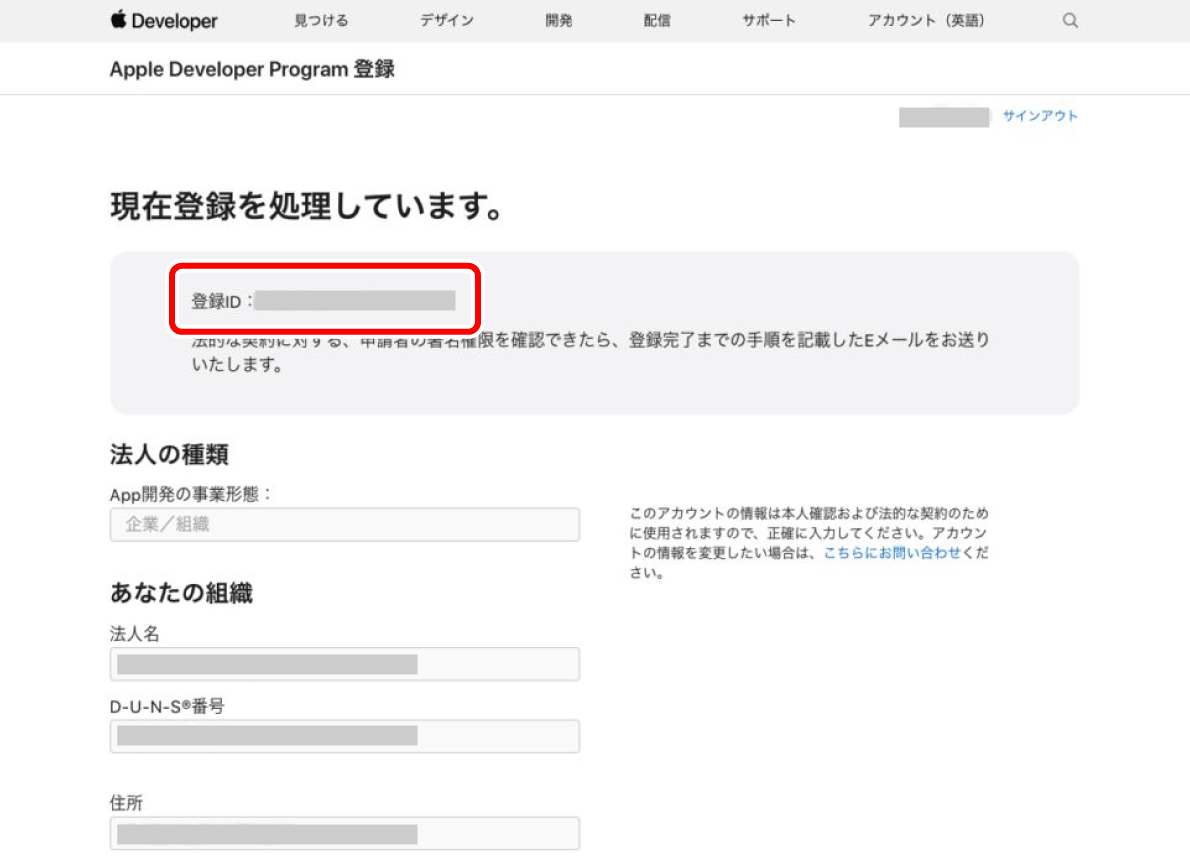The width and height of the screenshot is (1190, 860).
Task: Click the redacted 登録ID value
Action: coord(355,300)
